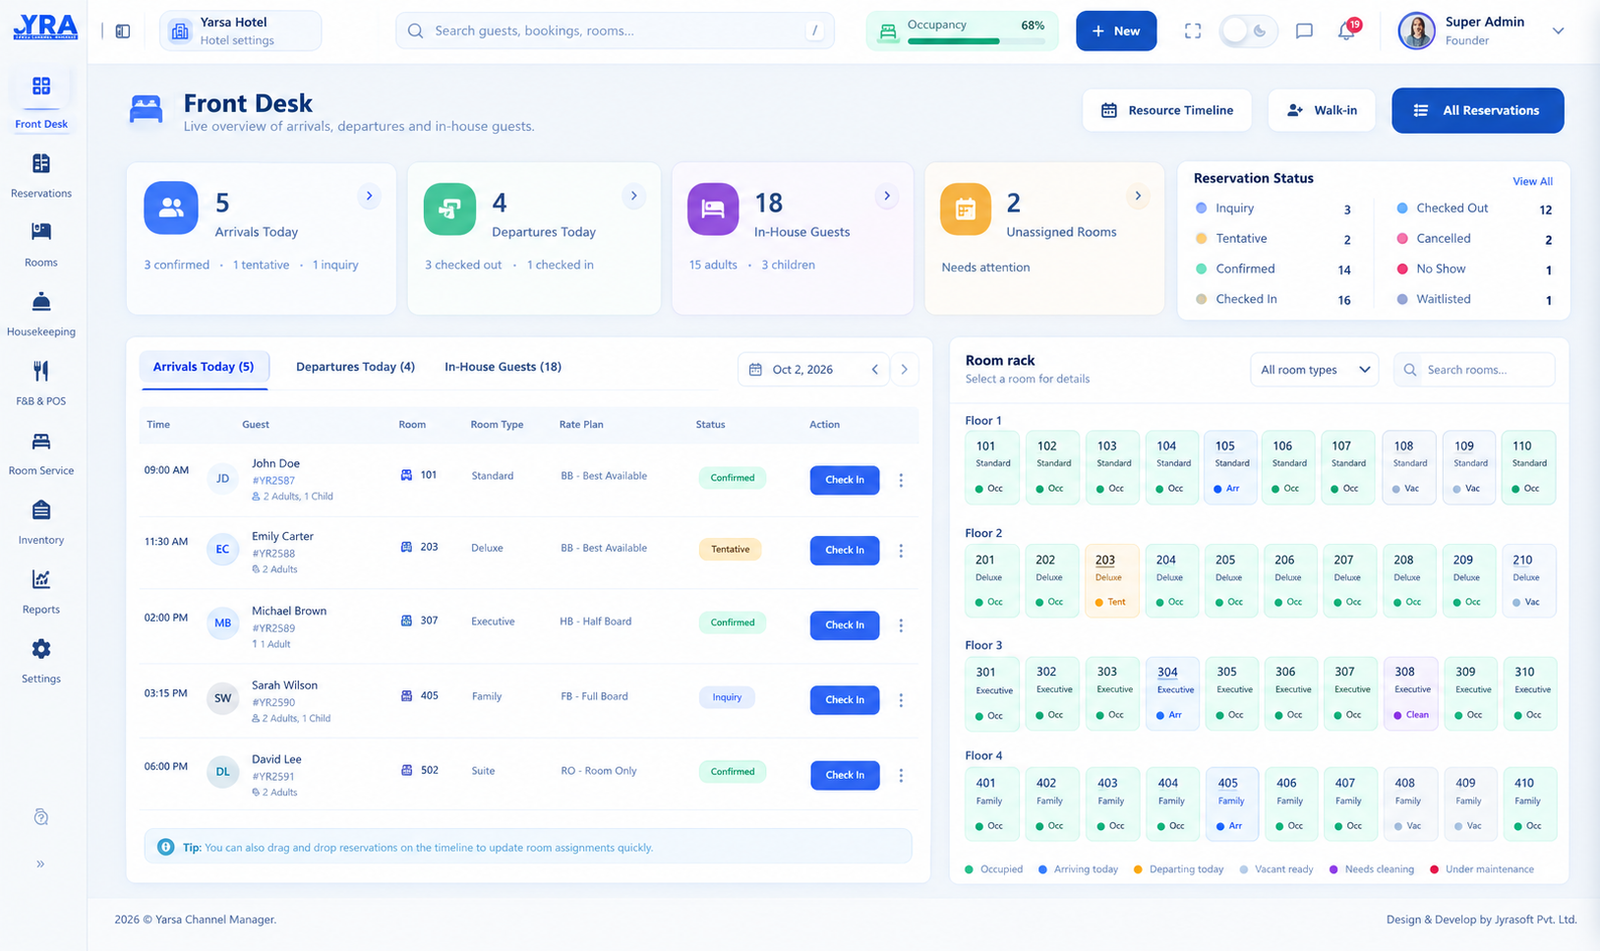This screenshot has width=1600, height=951.
Task: Click the help support icon in sidebar
Action: coord(41,817)
